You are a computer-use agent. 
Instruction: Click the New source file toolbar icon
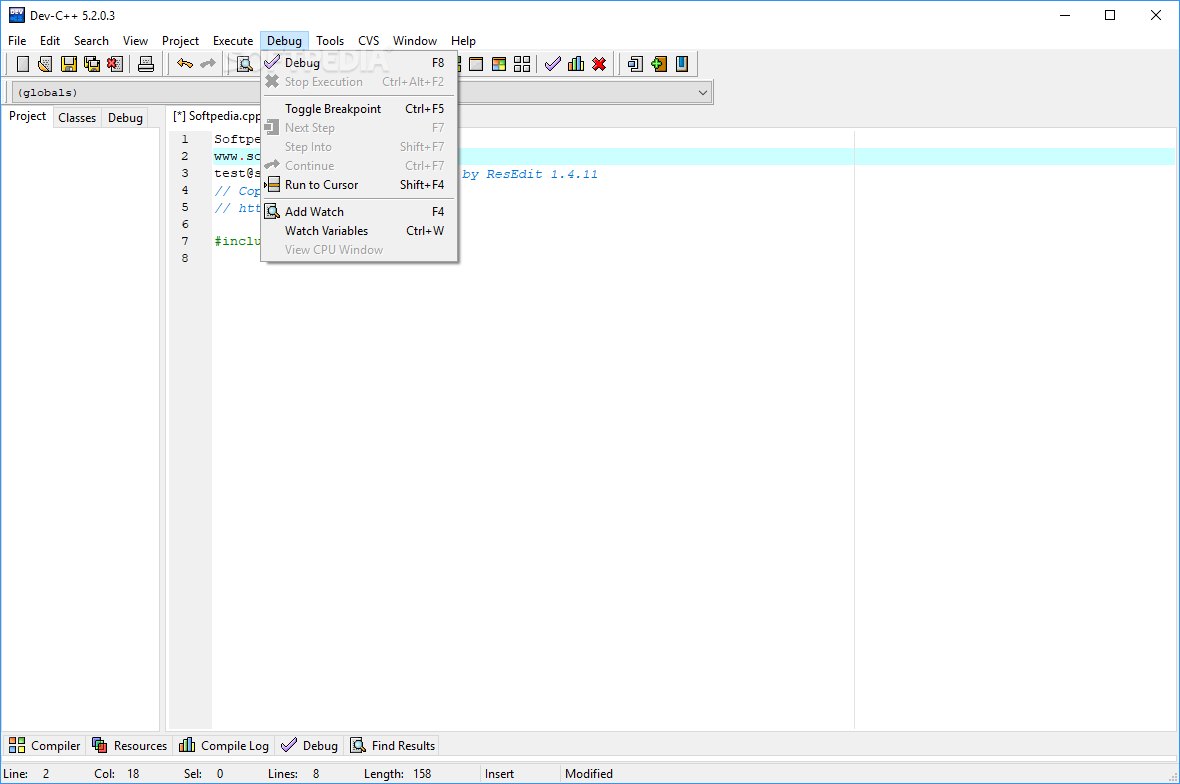[23, 64]
